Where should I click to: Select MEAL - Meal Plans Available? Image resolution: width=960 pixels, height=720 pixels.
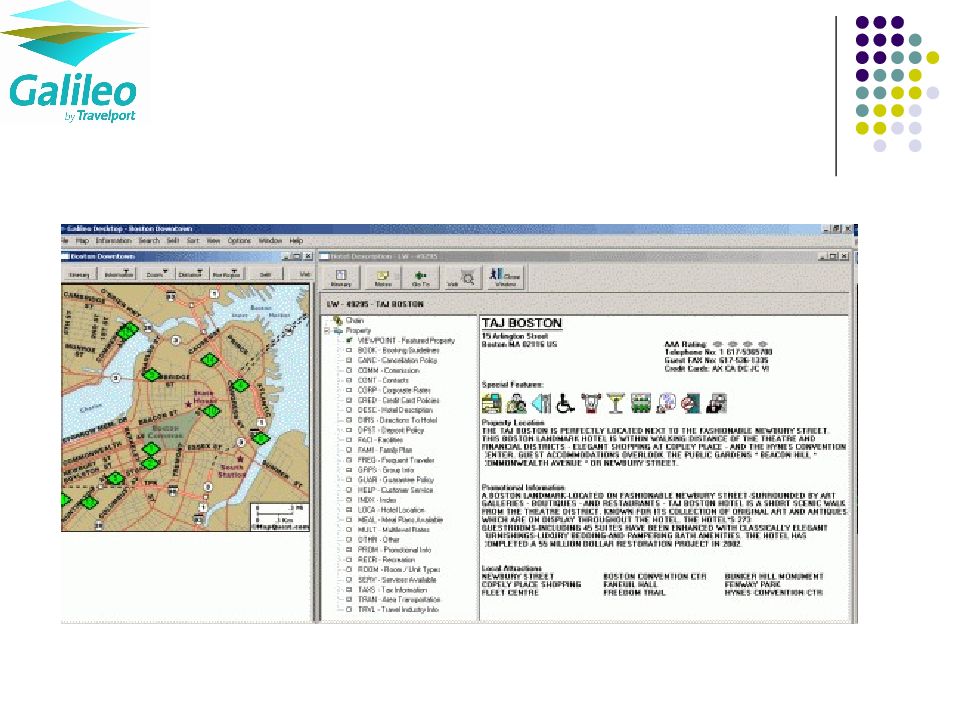[x=400, y=519]
